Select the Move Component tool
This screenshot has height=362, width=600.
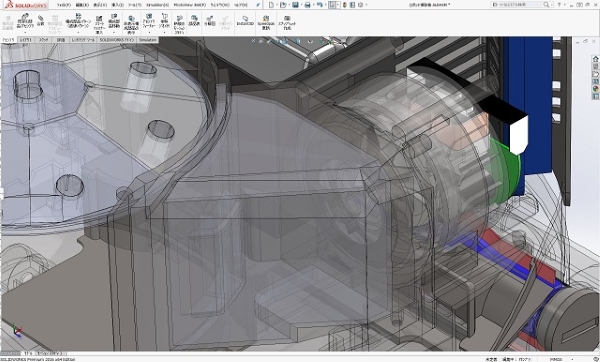click(x=114, y=17)
